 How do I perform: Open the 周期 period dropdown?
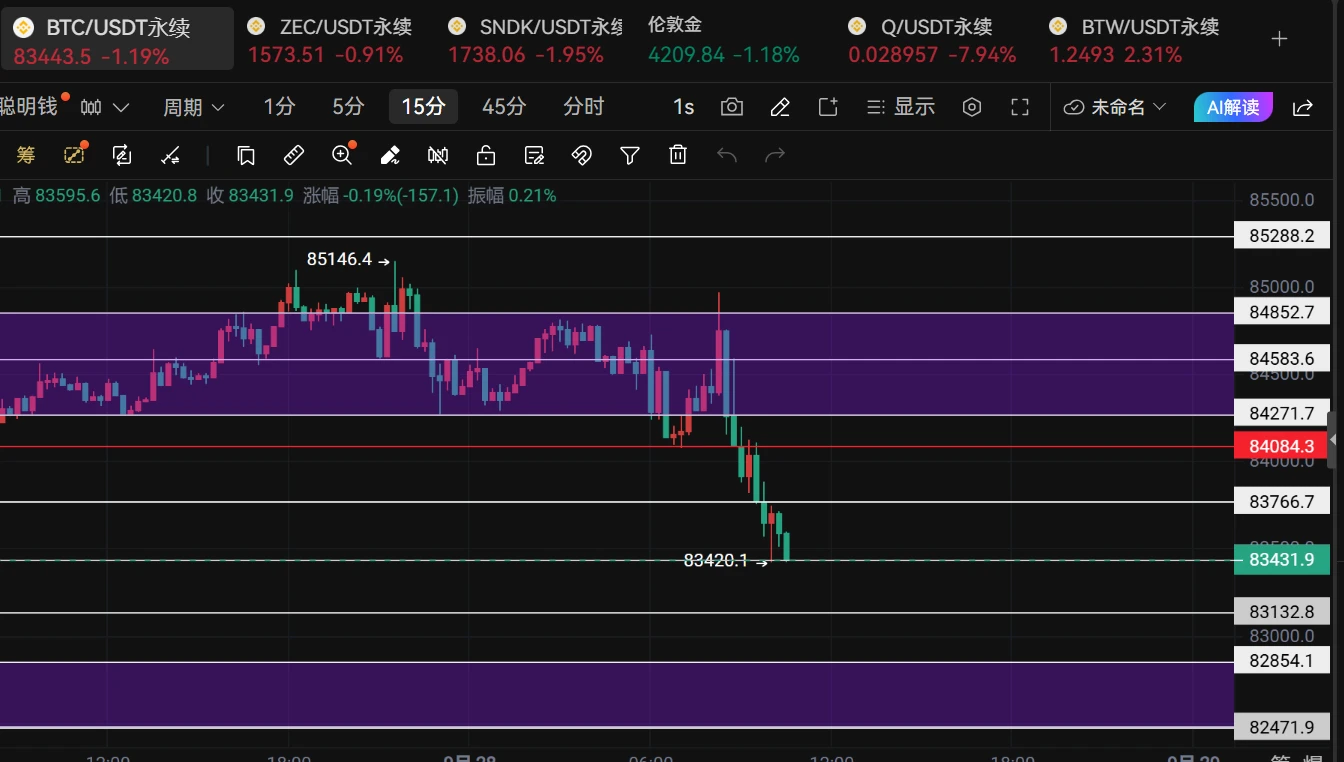click(x=194, y=107)
